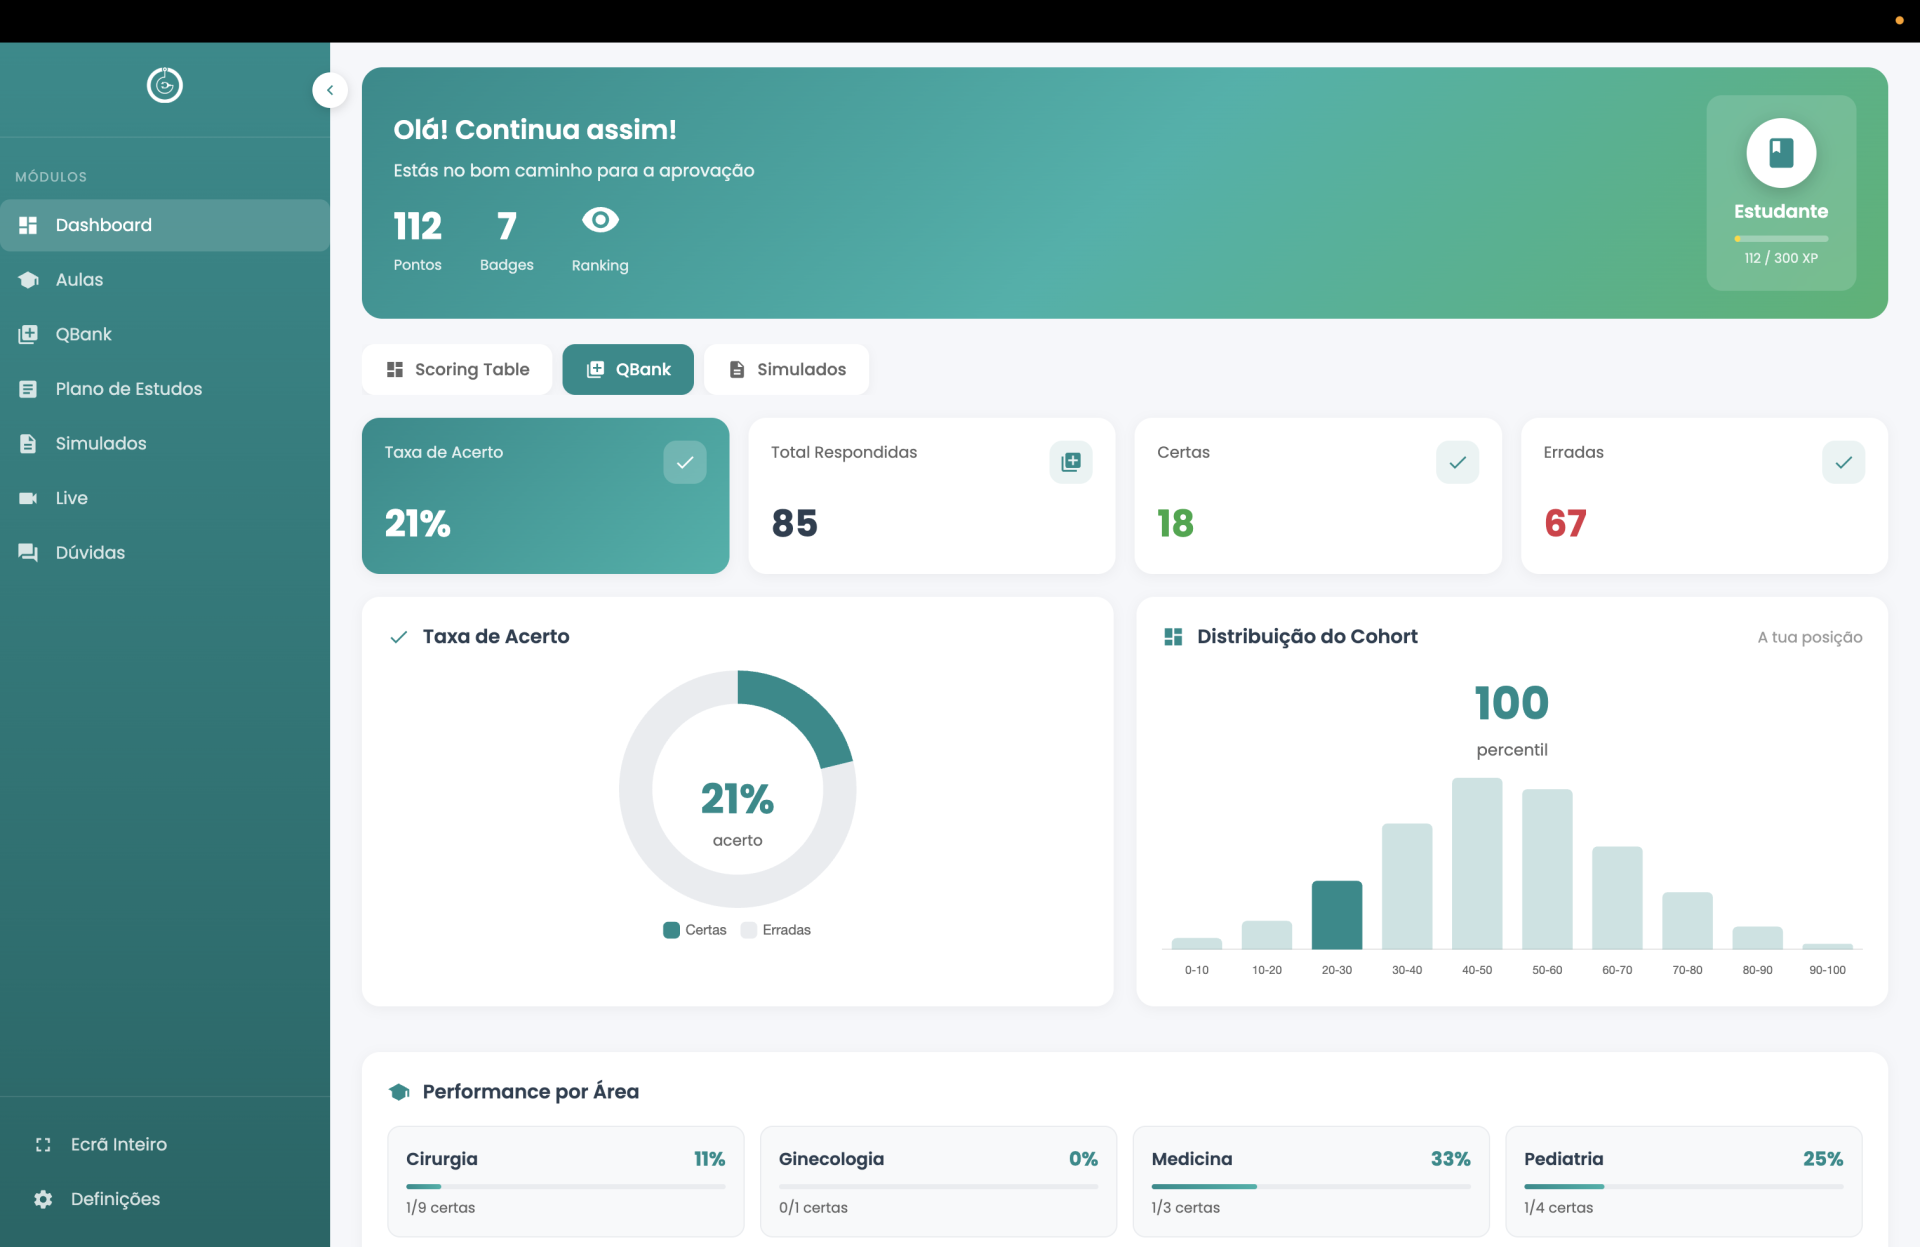Click the app logo in sidebar
The height and width of the screenshot is (1247, 1920).
[x=165, y=86]
